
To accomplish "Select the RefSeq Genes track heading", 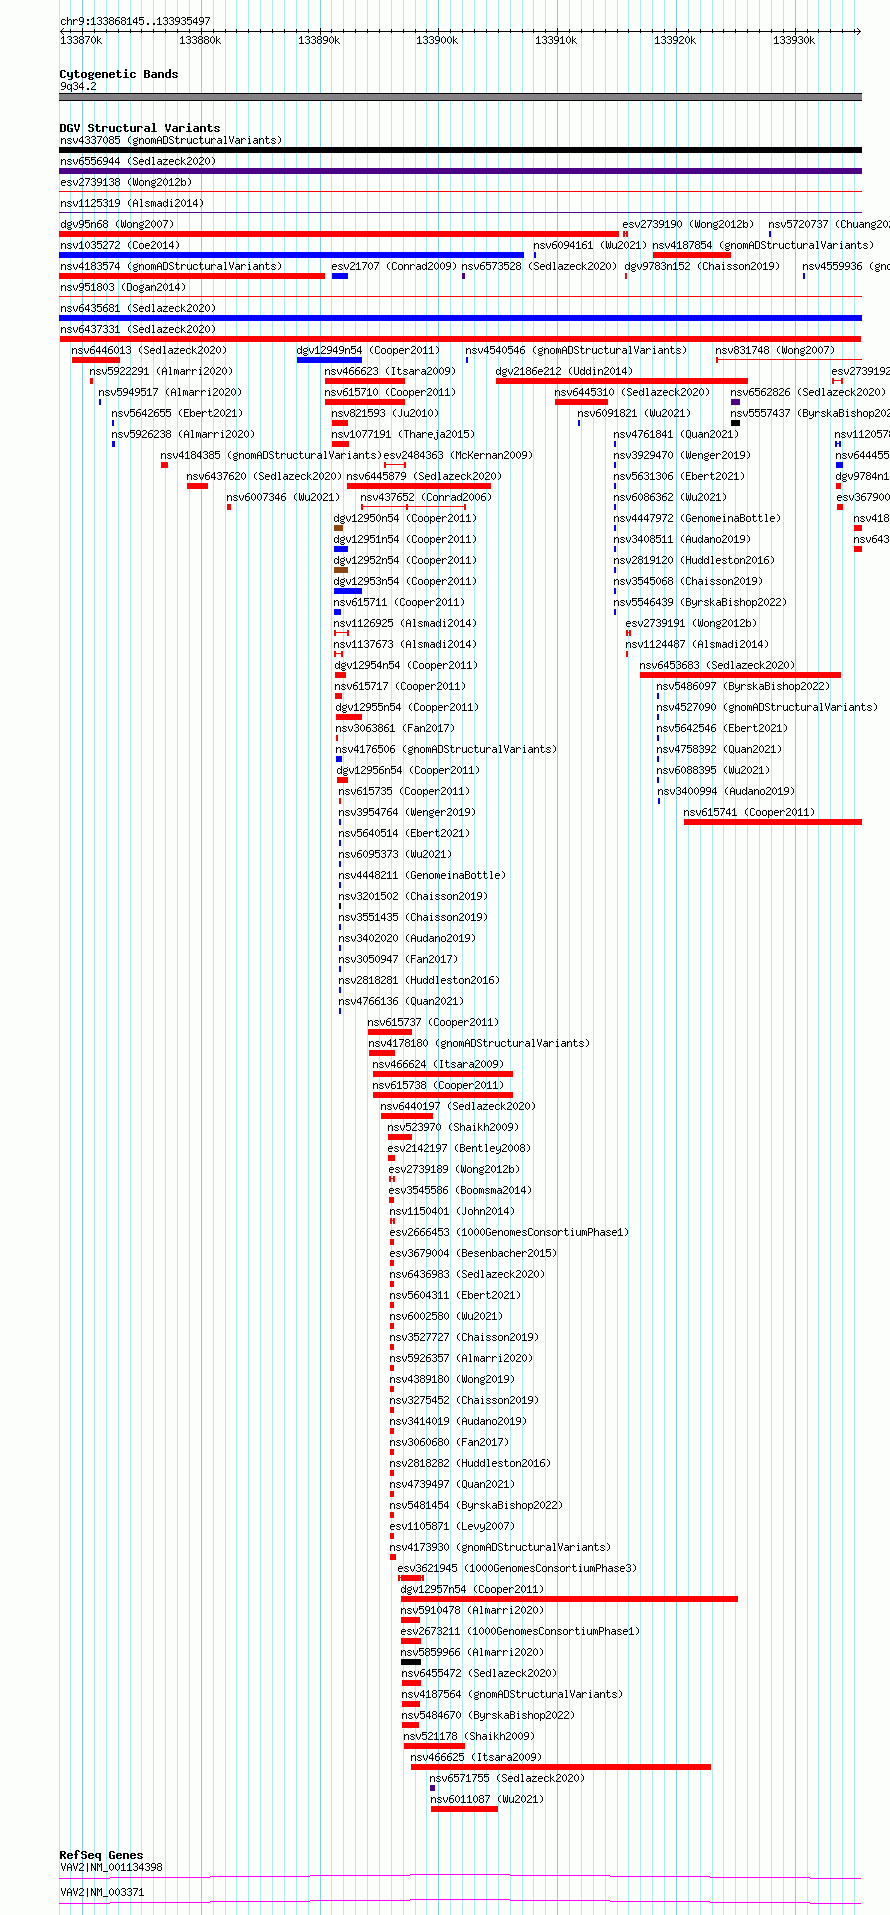I will click(101, 1855).
